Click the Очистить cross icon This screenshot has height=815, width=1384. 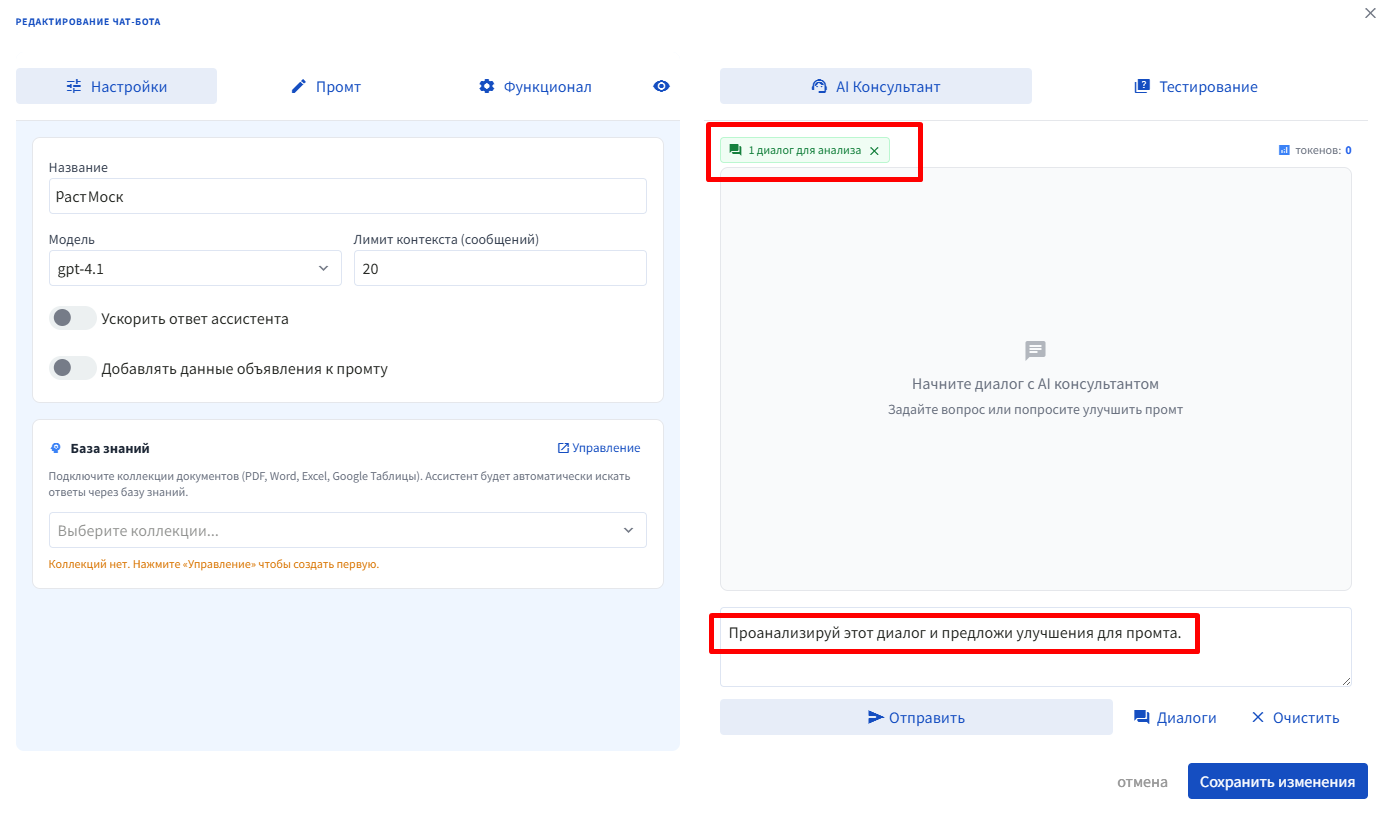pos(1258,717)
